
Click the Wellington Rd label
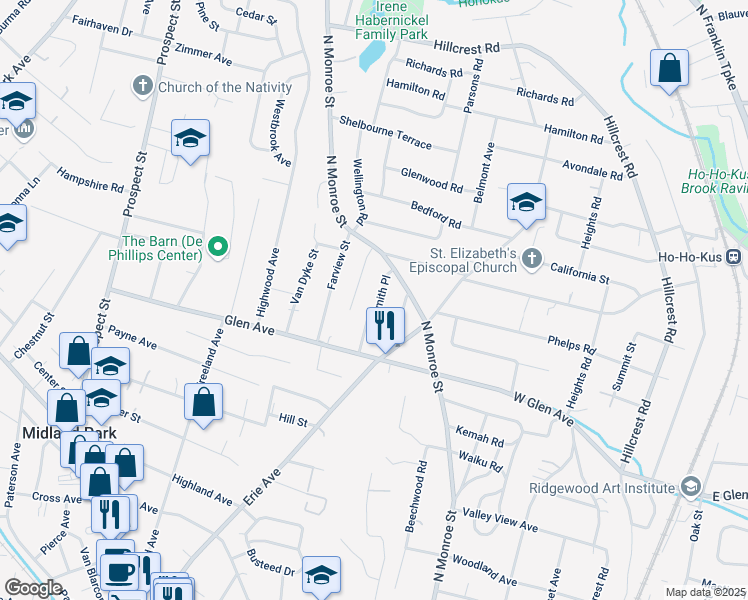pos(360,192)
